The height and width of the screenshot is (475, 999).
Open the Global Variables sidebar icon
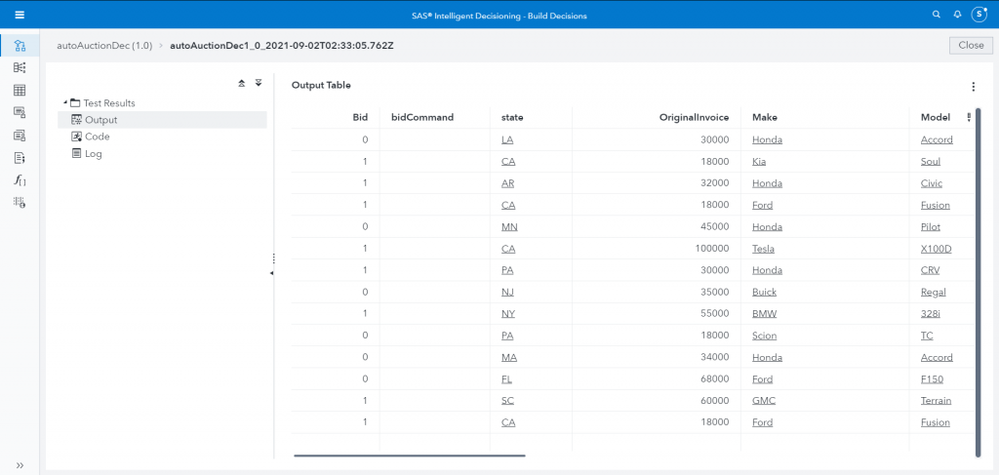click(19, 202)
